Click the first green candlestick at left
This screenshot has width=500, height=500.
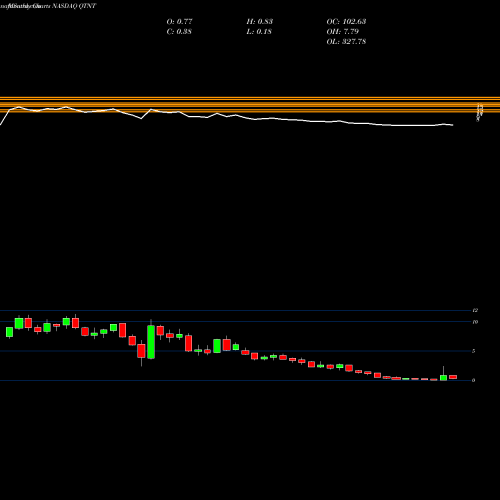point(9,332)
